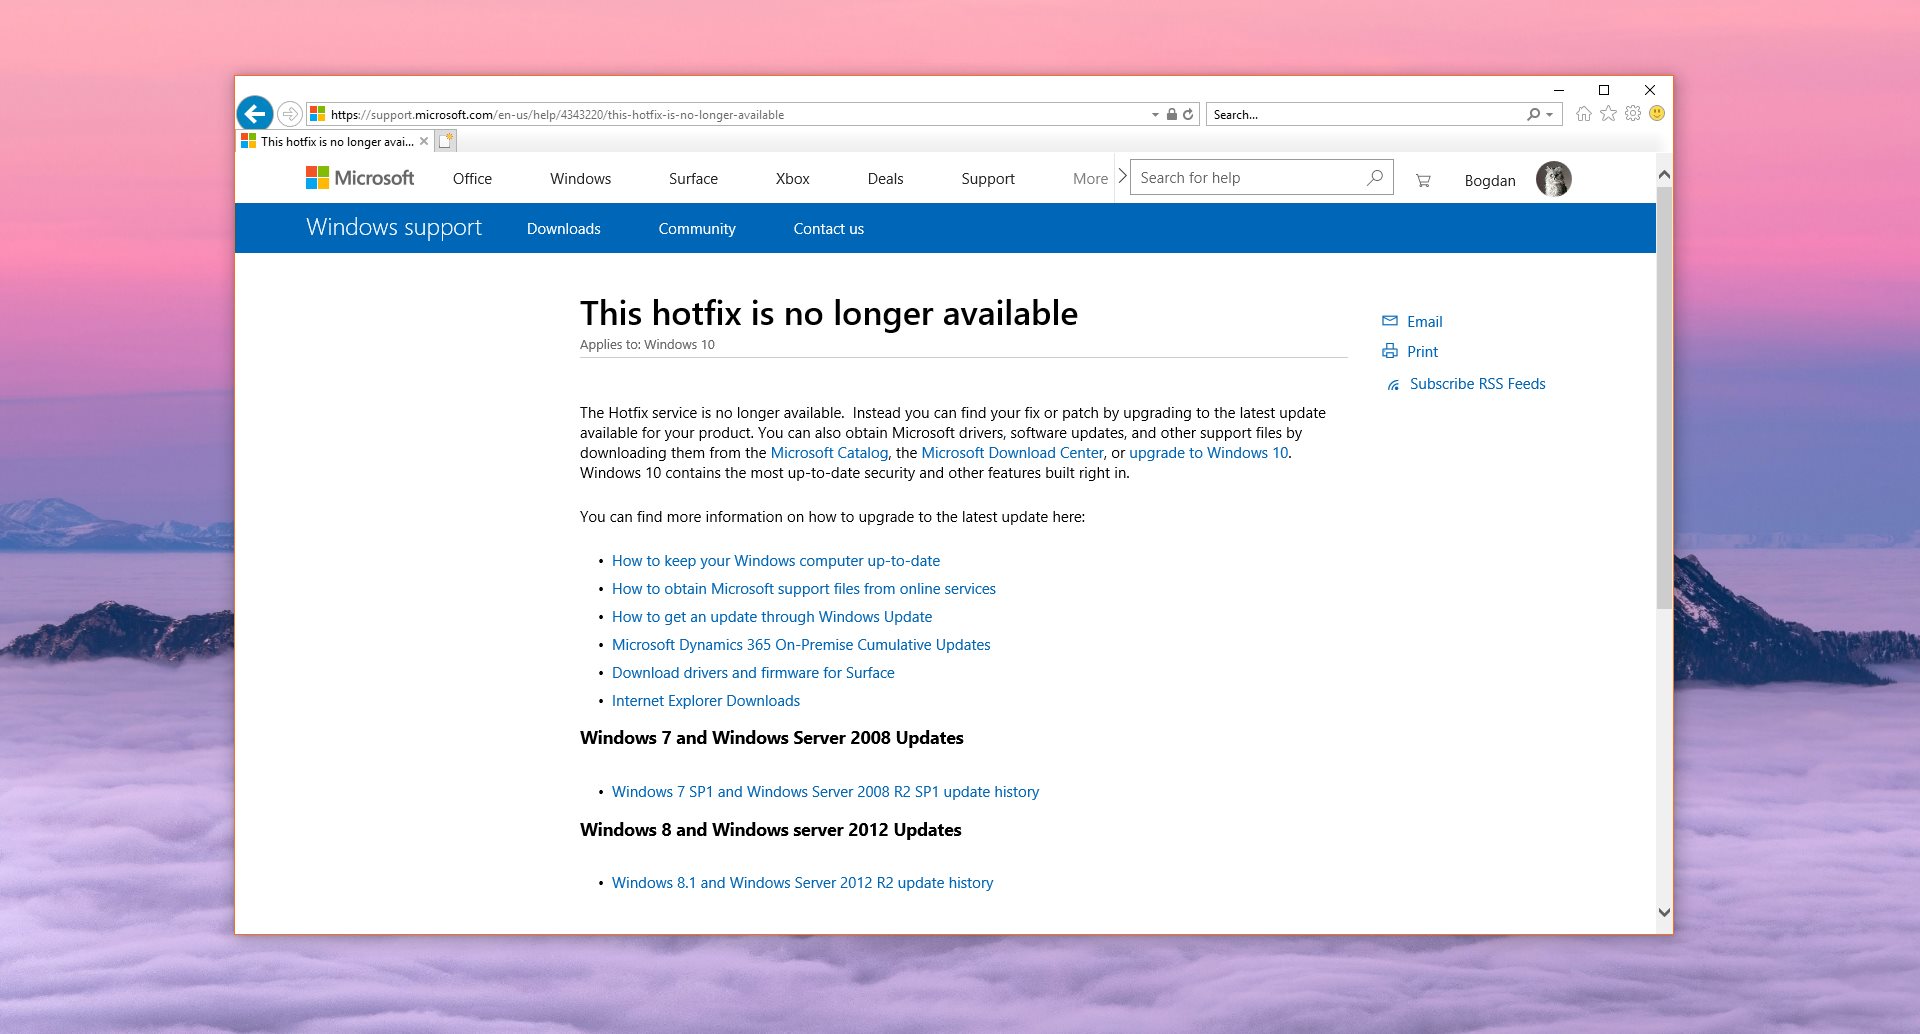Click the magnifier in Search for help box
1920x1034 pixels.
coord(1375,178)
